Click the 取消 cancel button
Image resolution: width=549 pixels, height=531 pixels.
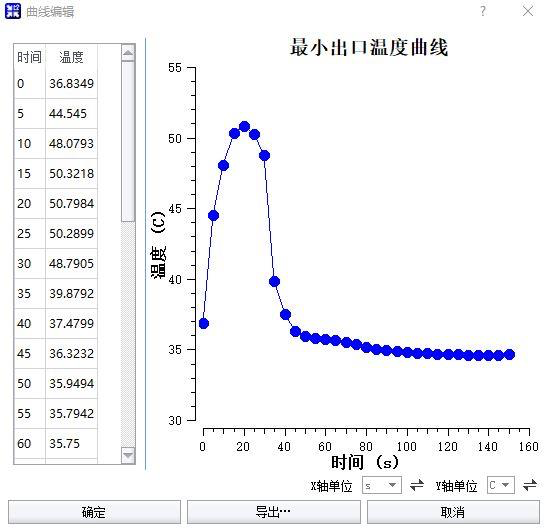coord(453,512)
